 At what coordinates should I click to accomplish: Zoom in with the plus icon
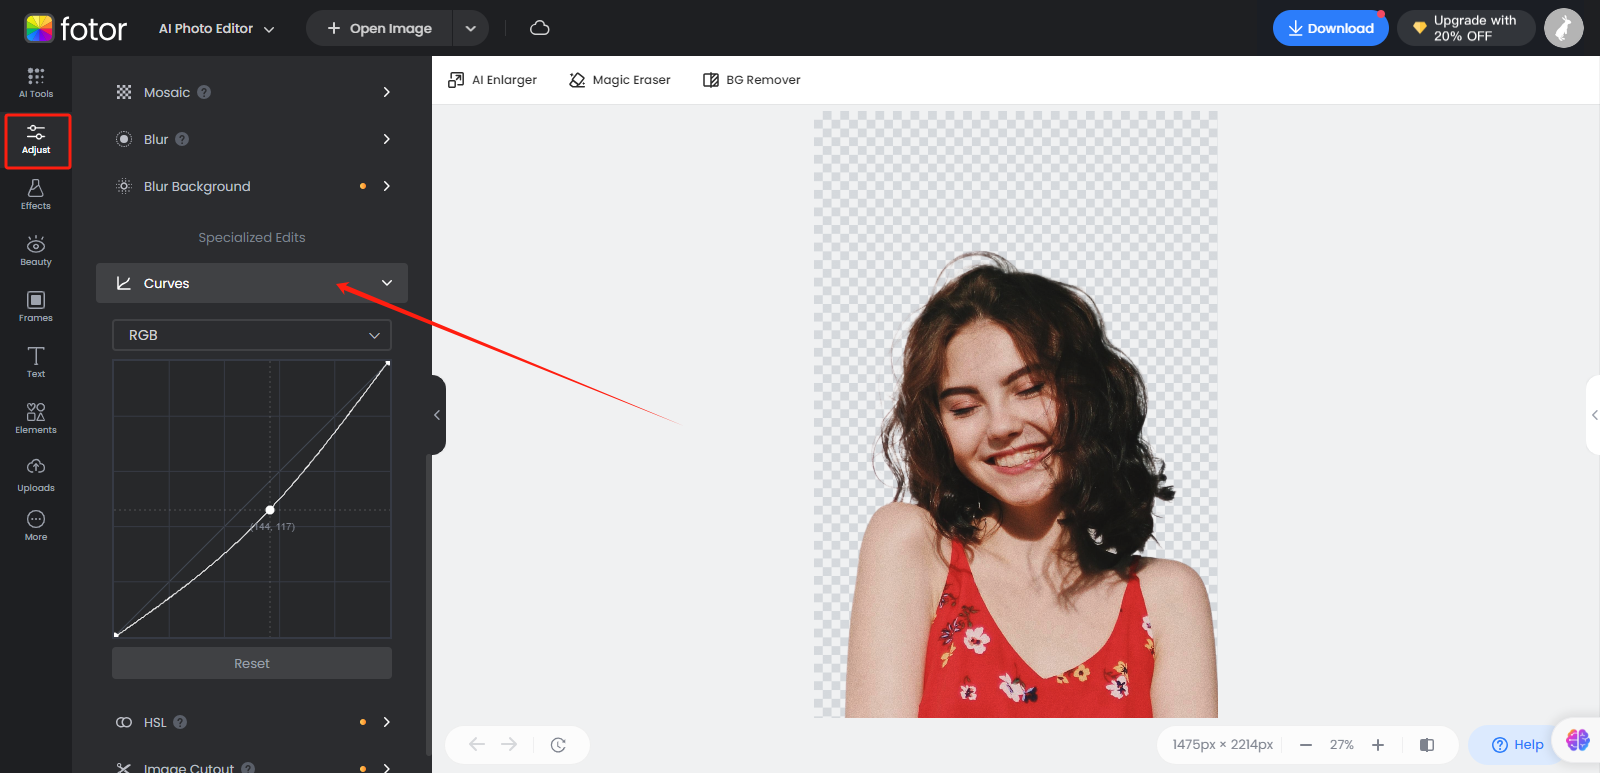[1378, 745]
